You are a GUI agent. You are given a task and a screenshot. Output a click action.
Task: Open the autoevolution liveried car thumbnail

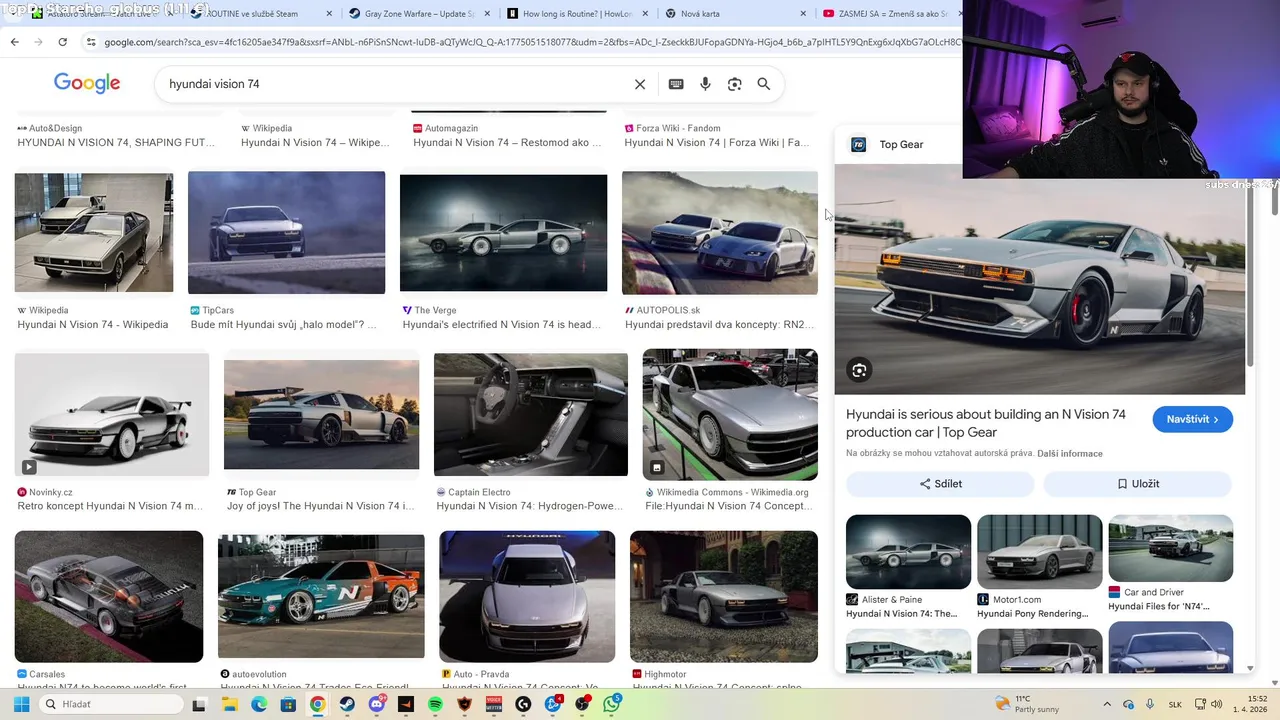click(x=321, y=597)
